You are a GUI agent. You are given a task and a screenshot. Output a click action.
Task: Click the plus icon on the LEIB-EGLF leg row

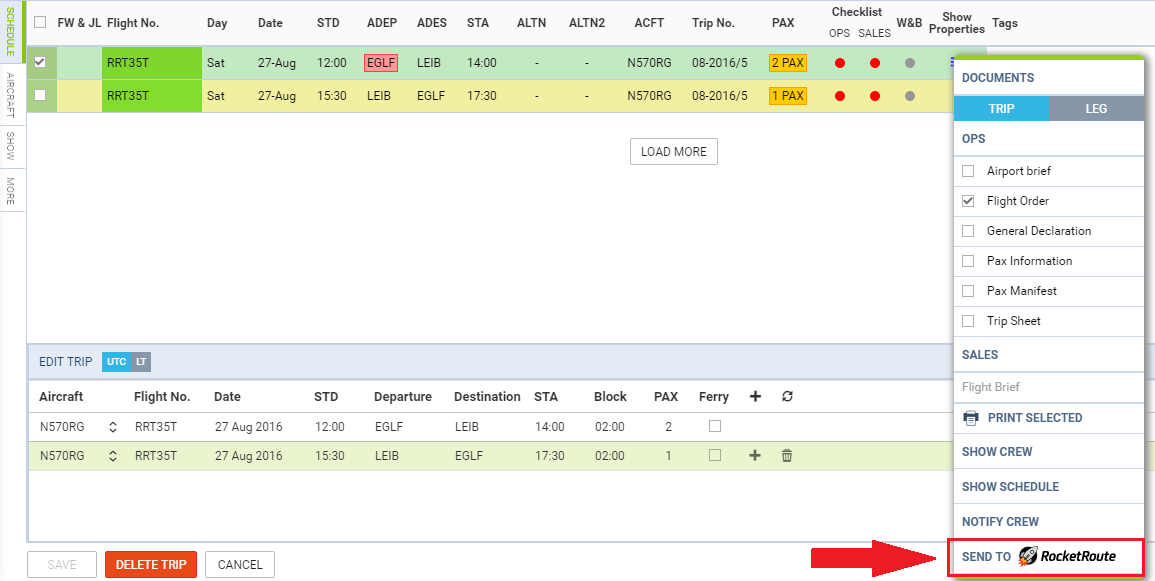tap(755, 456)
